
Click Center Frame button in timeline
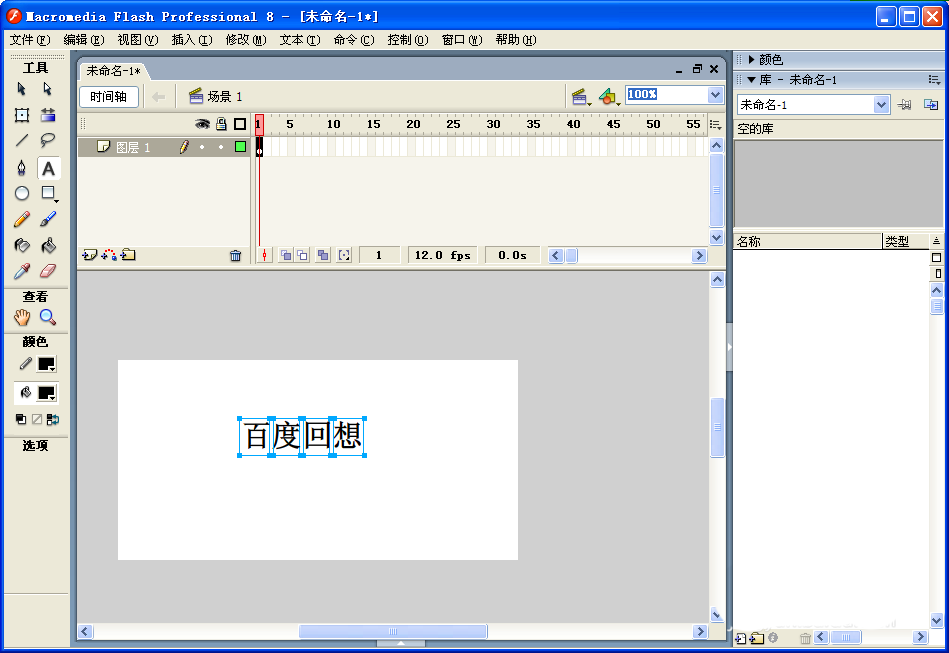(x=264, y=255)
